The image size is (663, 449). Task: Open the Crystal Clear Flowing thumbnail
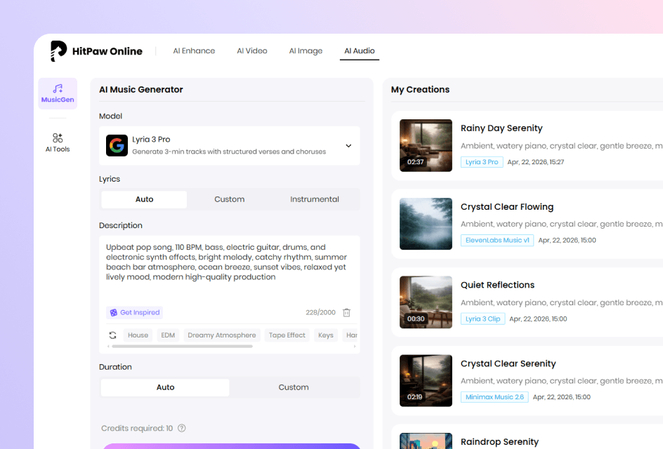point(426,224)
